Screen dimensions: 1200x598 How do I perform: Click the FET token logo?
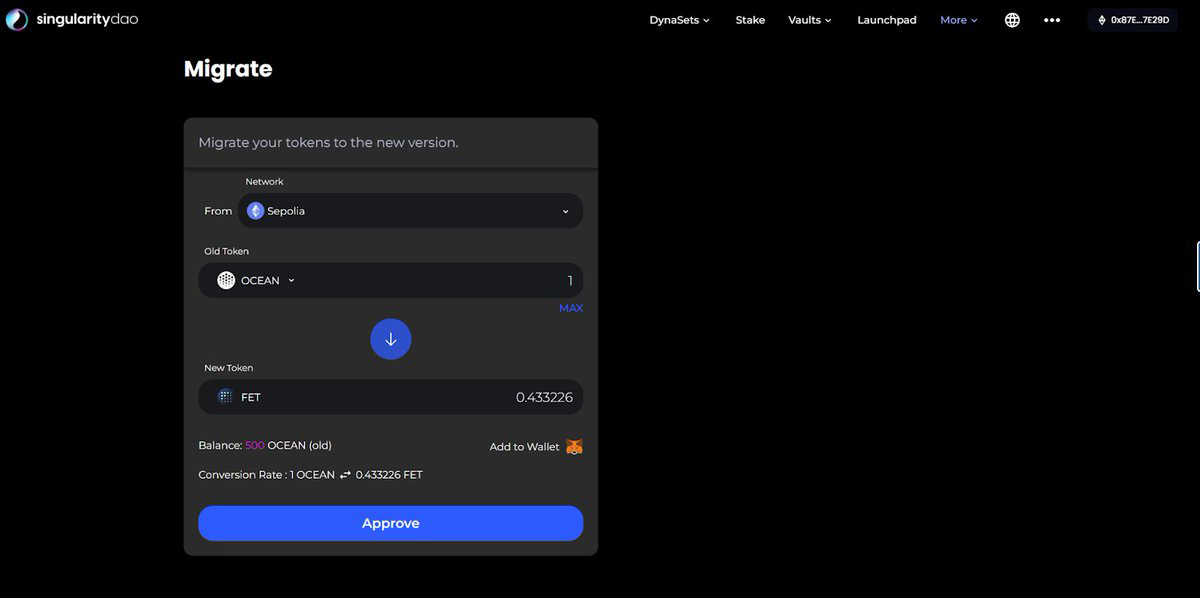226,397
